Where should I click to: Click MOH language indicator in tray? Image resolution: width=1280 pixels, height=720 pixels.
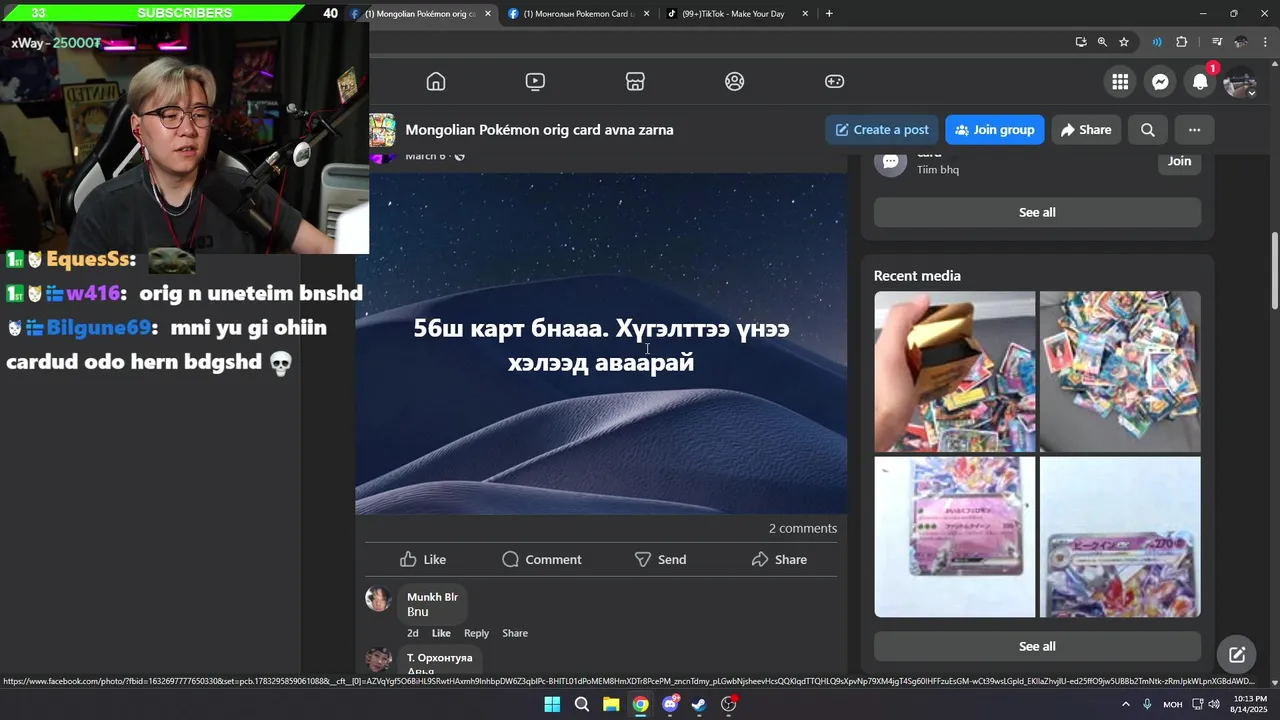1172,705
